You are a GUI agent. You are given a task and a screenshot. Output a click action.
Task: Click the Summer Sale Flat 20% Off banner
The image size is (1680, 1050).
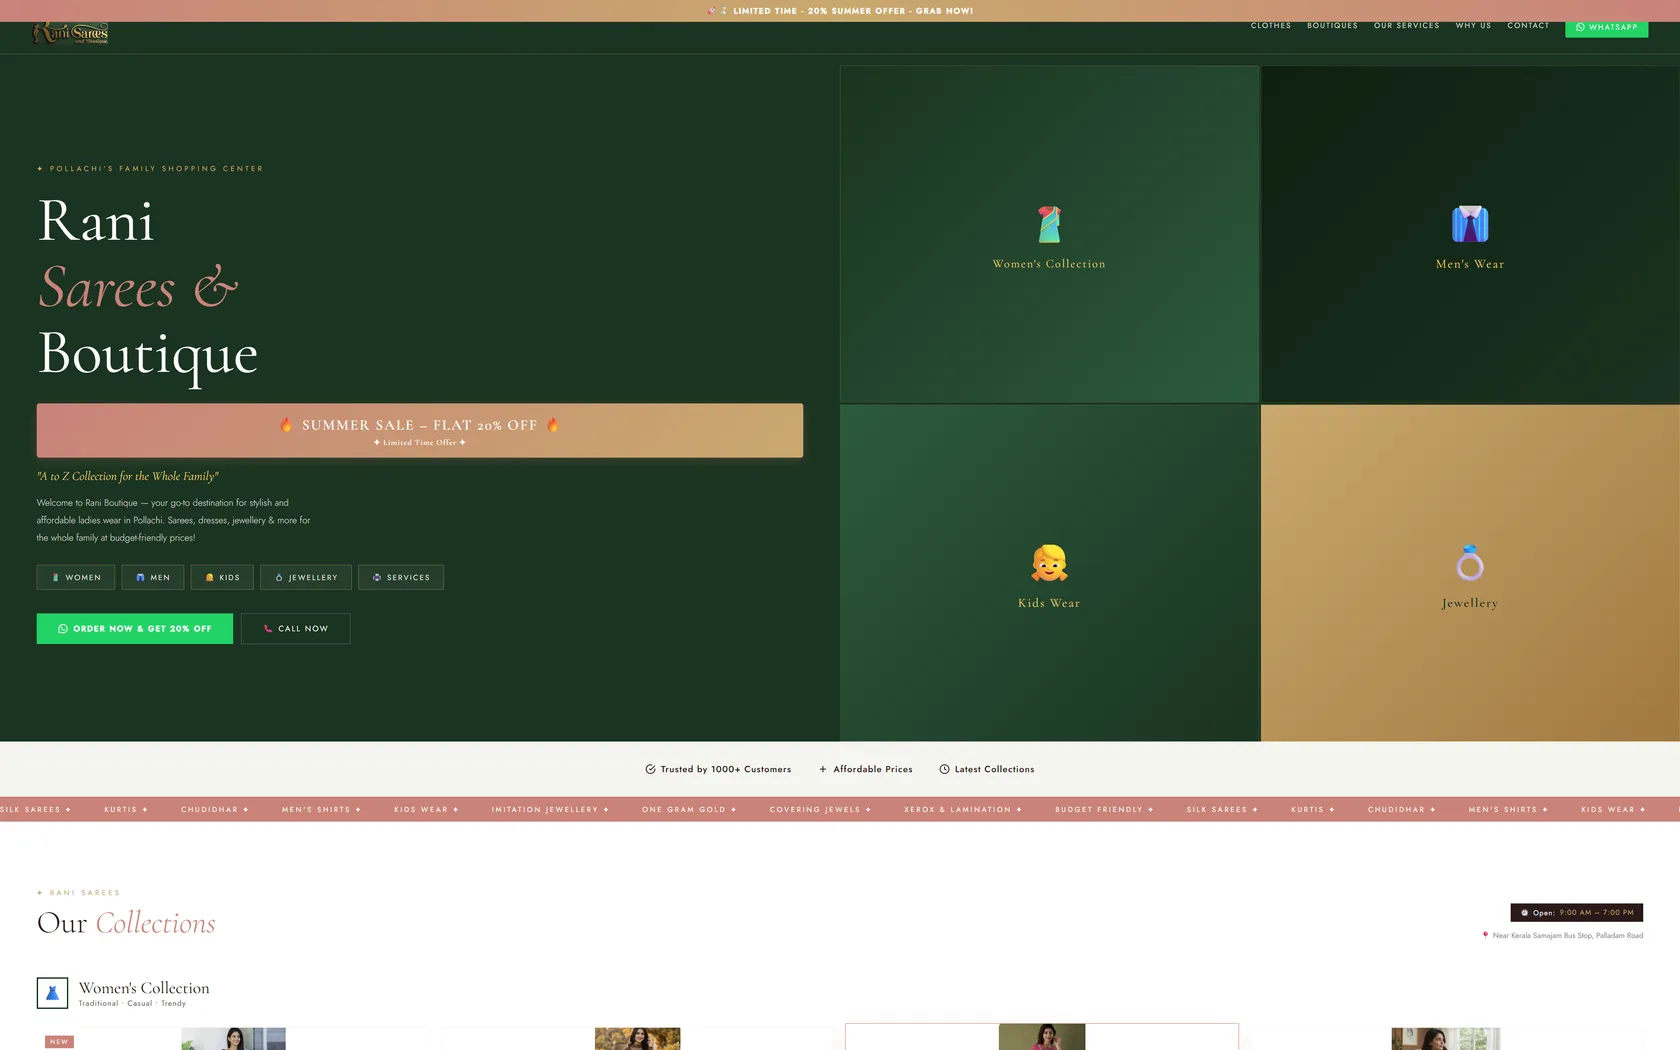pos(420,430)
